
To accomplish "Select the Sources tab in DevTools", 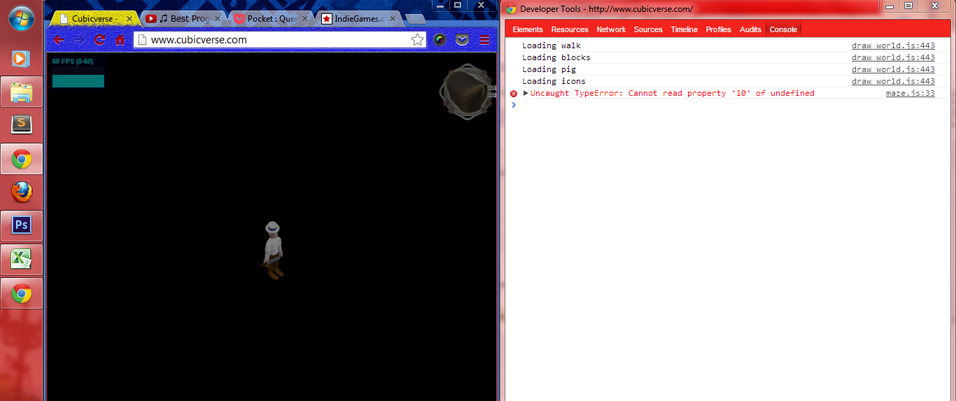I will (648, 30).
